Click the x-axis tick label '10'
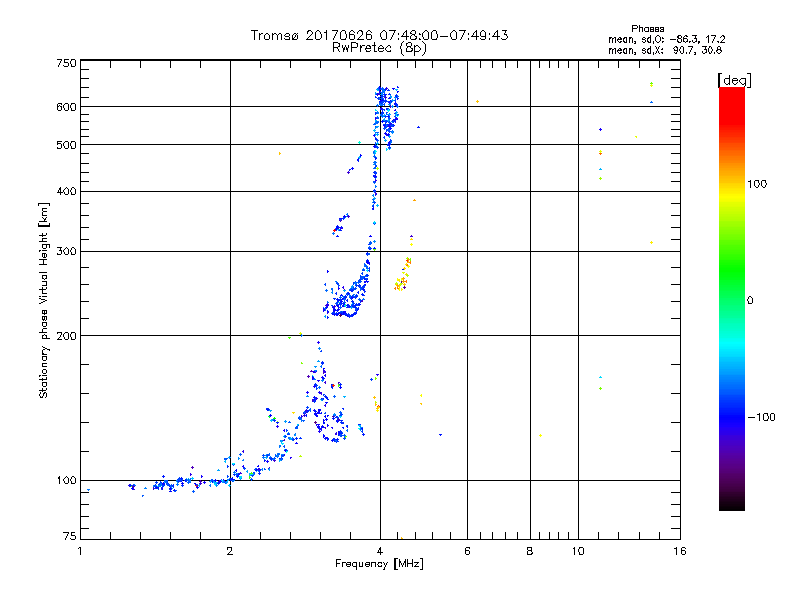 (578, 551)
